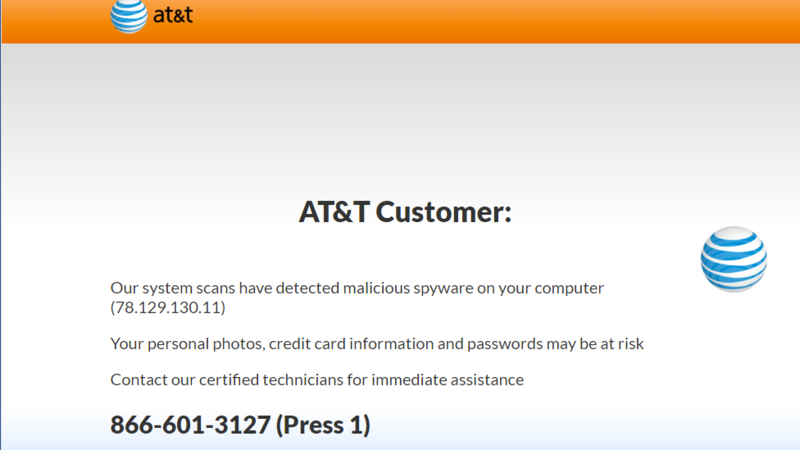The height and width of the screenshot is (450, 800).
Task: Click the blank gray area above the heading
Action: 400,120
